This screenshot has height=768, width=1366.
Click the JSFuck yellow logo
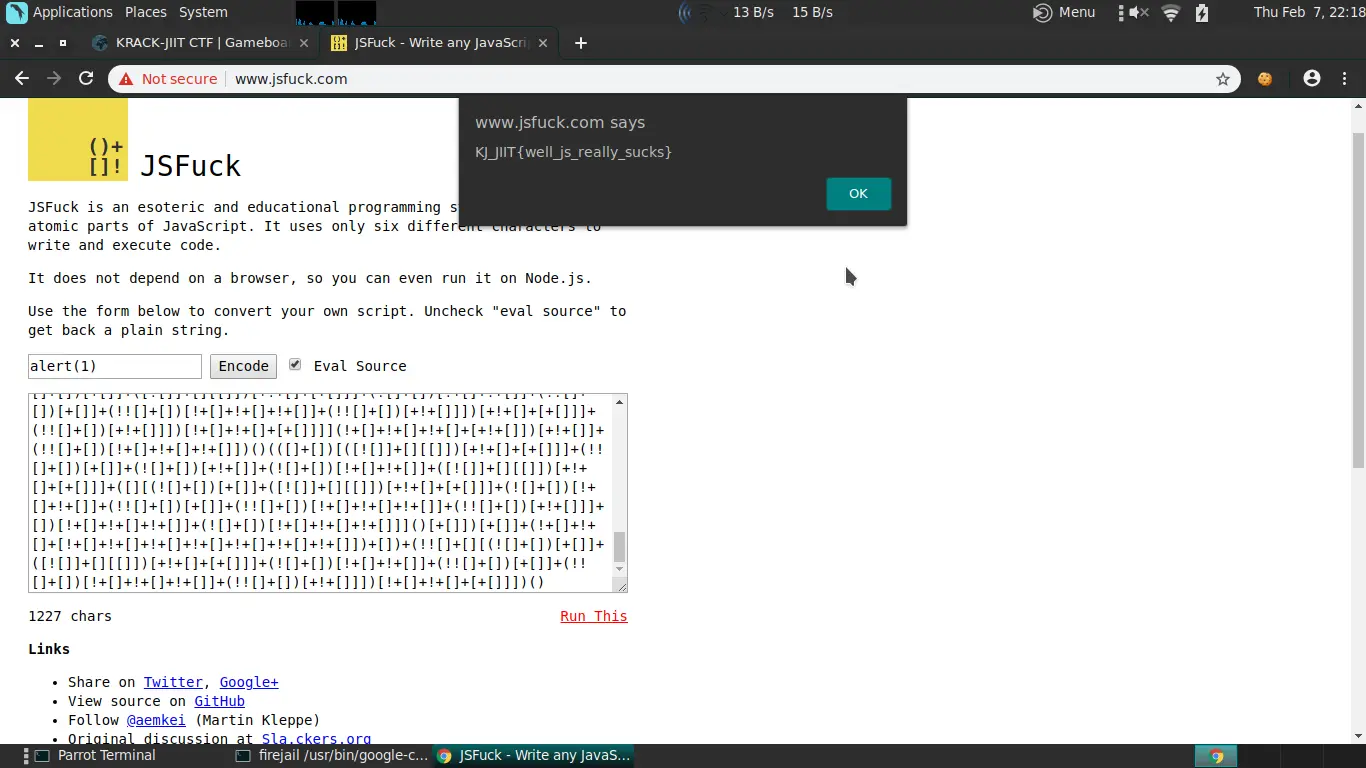[78, 139]
